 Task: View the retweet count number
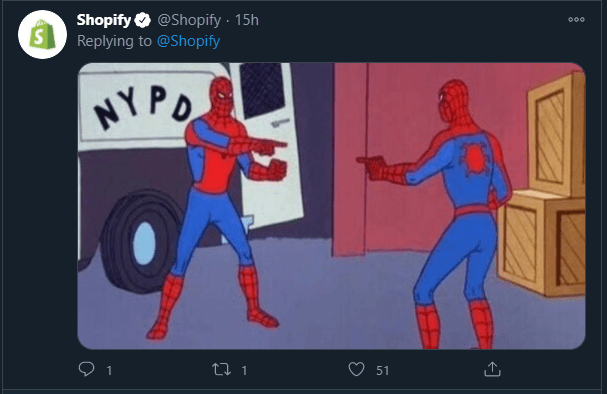[x=244, y=370]
